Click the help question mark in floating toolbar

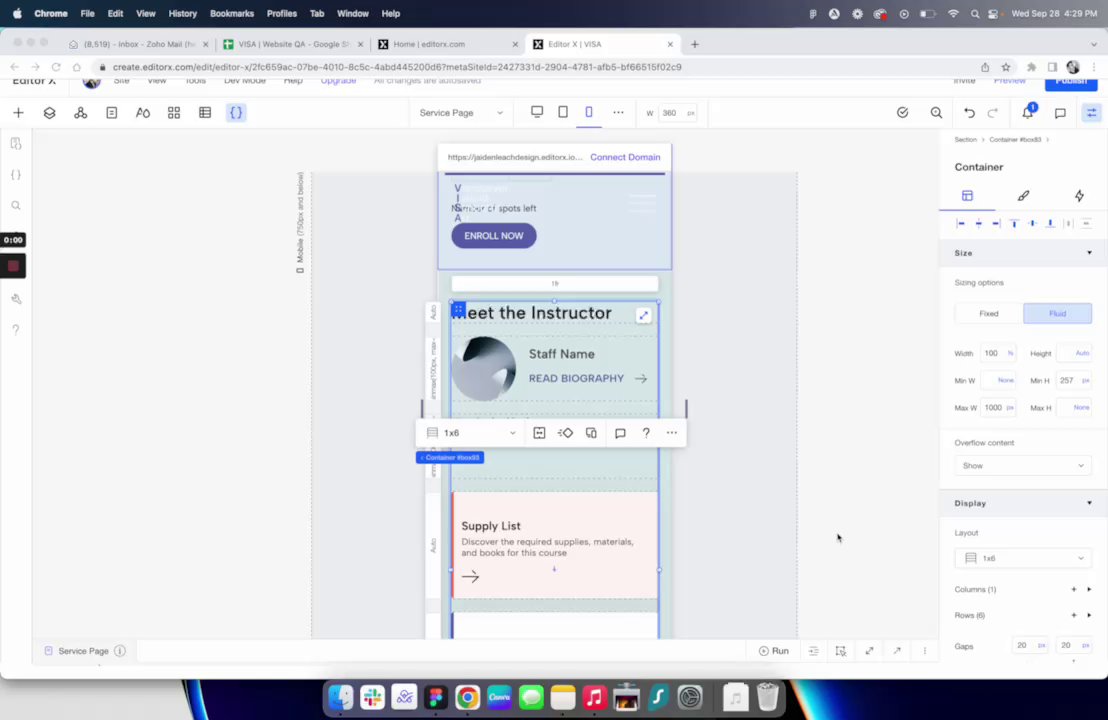tap(646, 433)
